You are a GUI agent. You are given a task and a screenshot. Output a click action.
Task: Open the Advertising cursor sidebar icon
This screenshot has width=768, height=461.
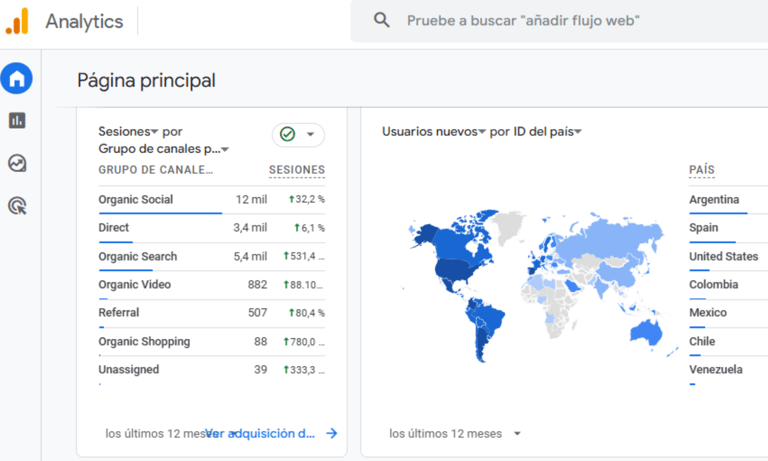[x=17, y=206]
